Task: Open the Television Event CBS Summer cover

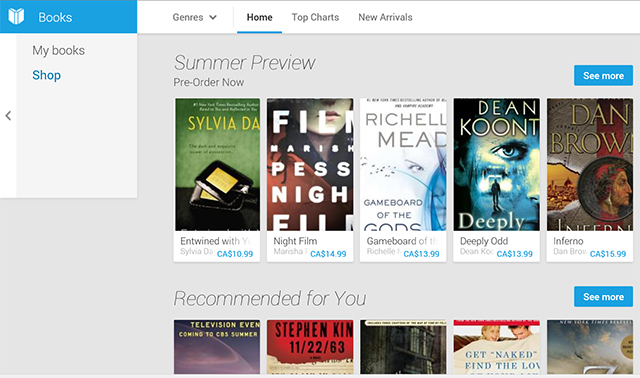Action: click(x=217, y=347)
